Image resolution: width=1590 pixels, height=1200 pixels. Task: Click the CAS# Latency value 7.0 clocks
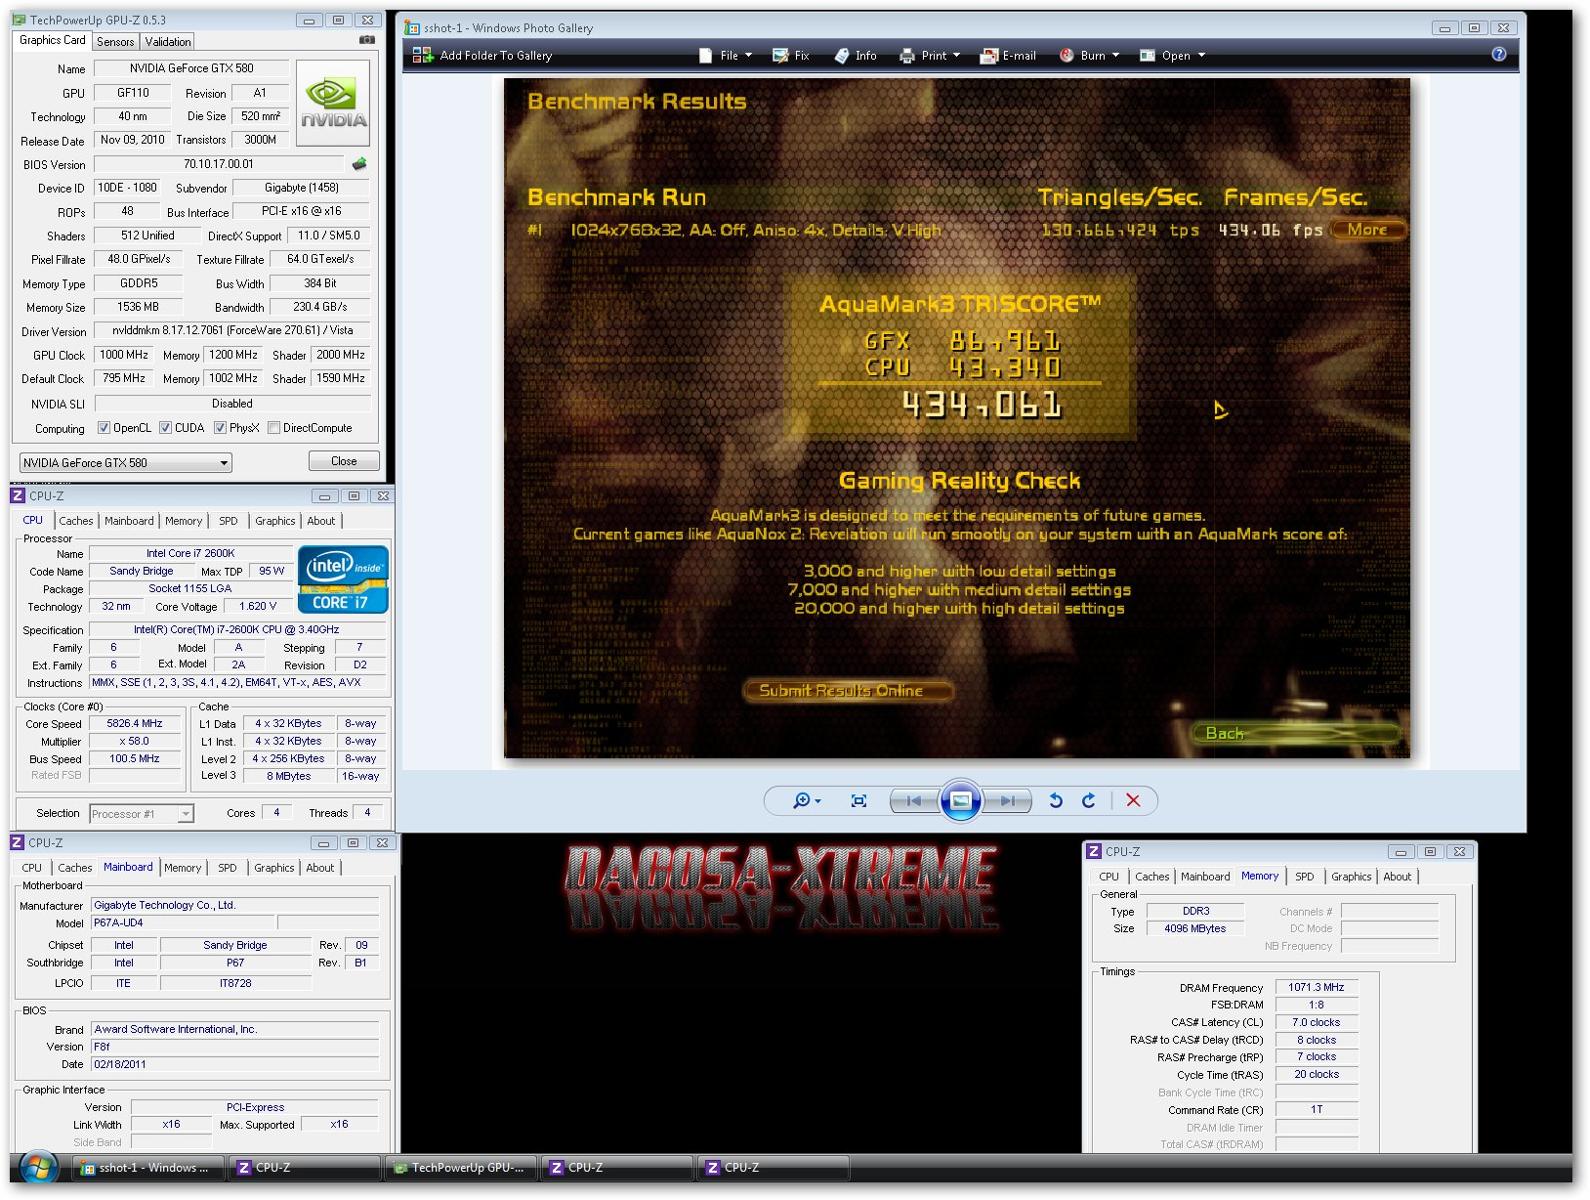[x=1316, y=1022]
